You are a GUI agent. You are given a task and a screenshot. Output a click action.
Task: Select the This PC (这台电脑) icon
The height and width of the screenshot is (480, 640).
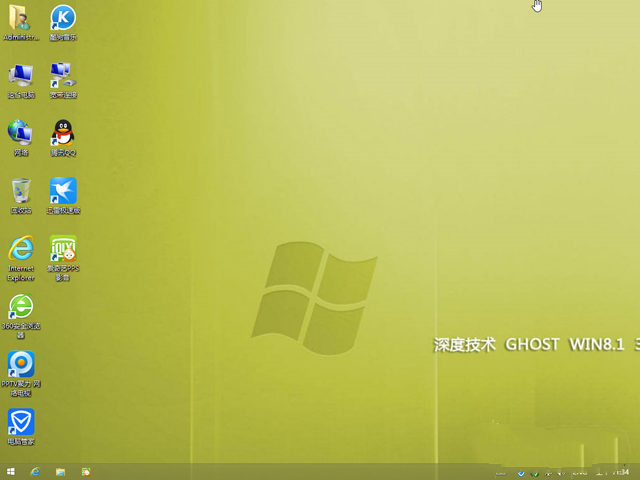pos(20,75)
